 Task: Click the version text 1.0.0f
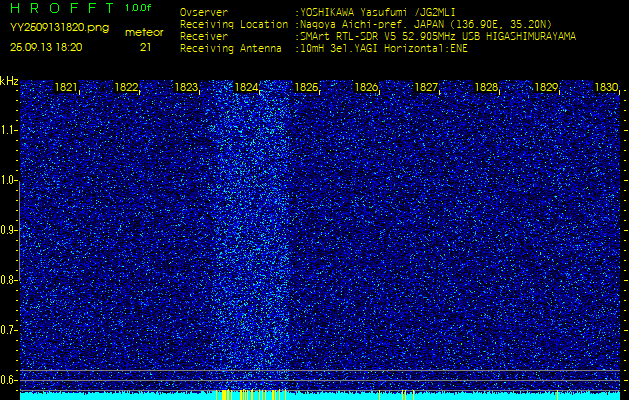coord(138,8)
